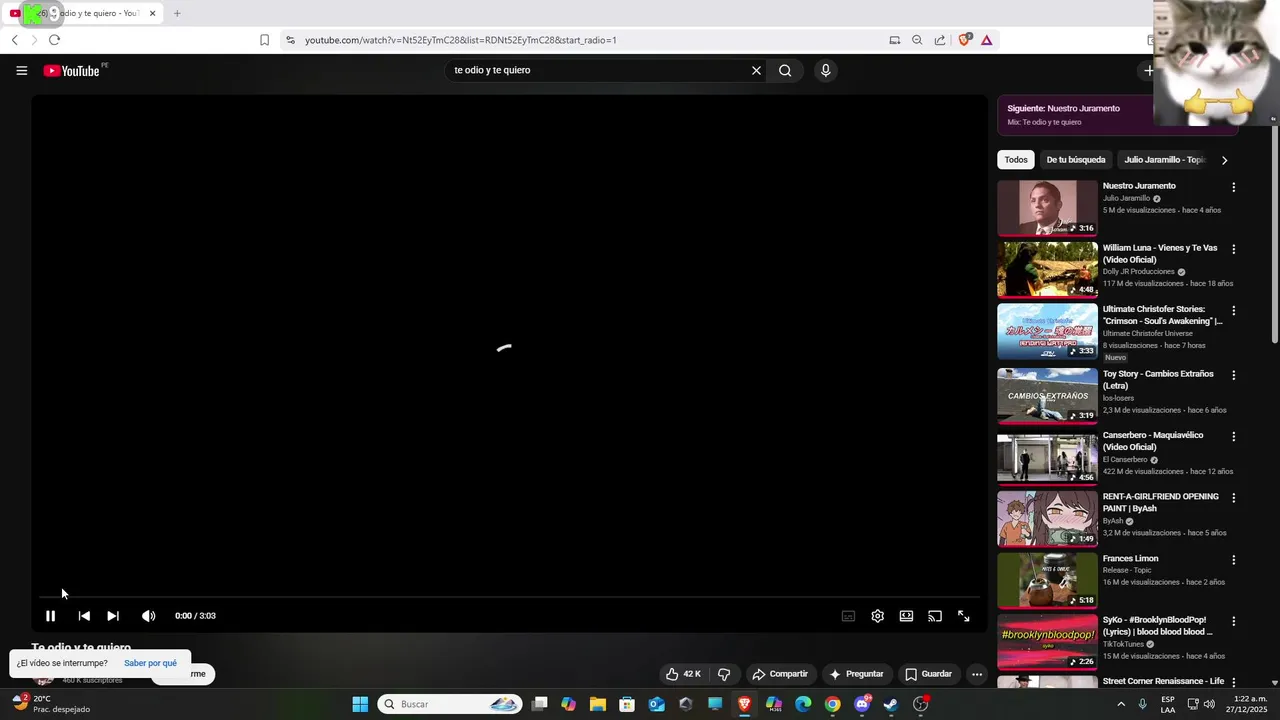Open options for Frances Limon video
Image resolution: width=1280 pixels, height=720 pixels.
(x=1233, y=560)
